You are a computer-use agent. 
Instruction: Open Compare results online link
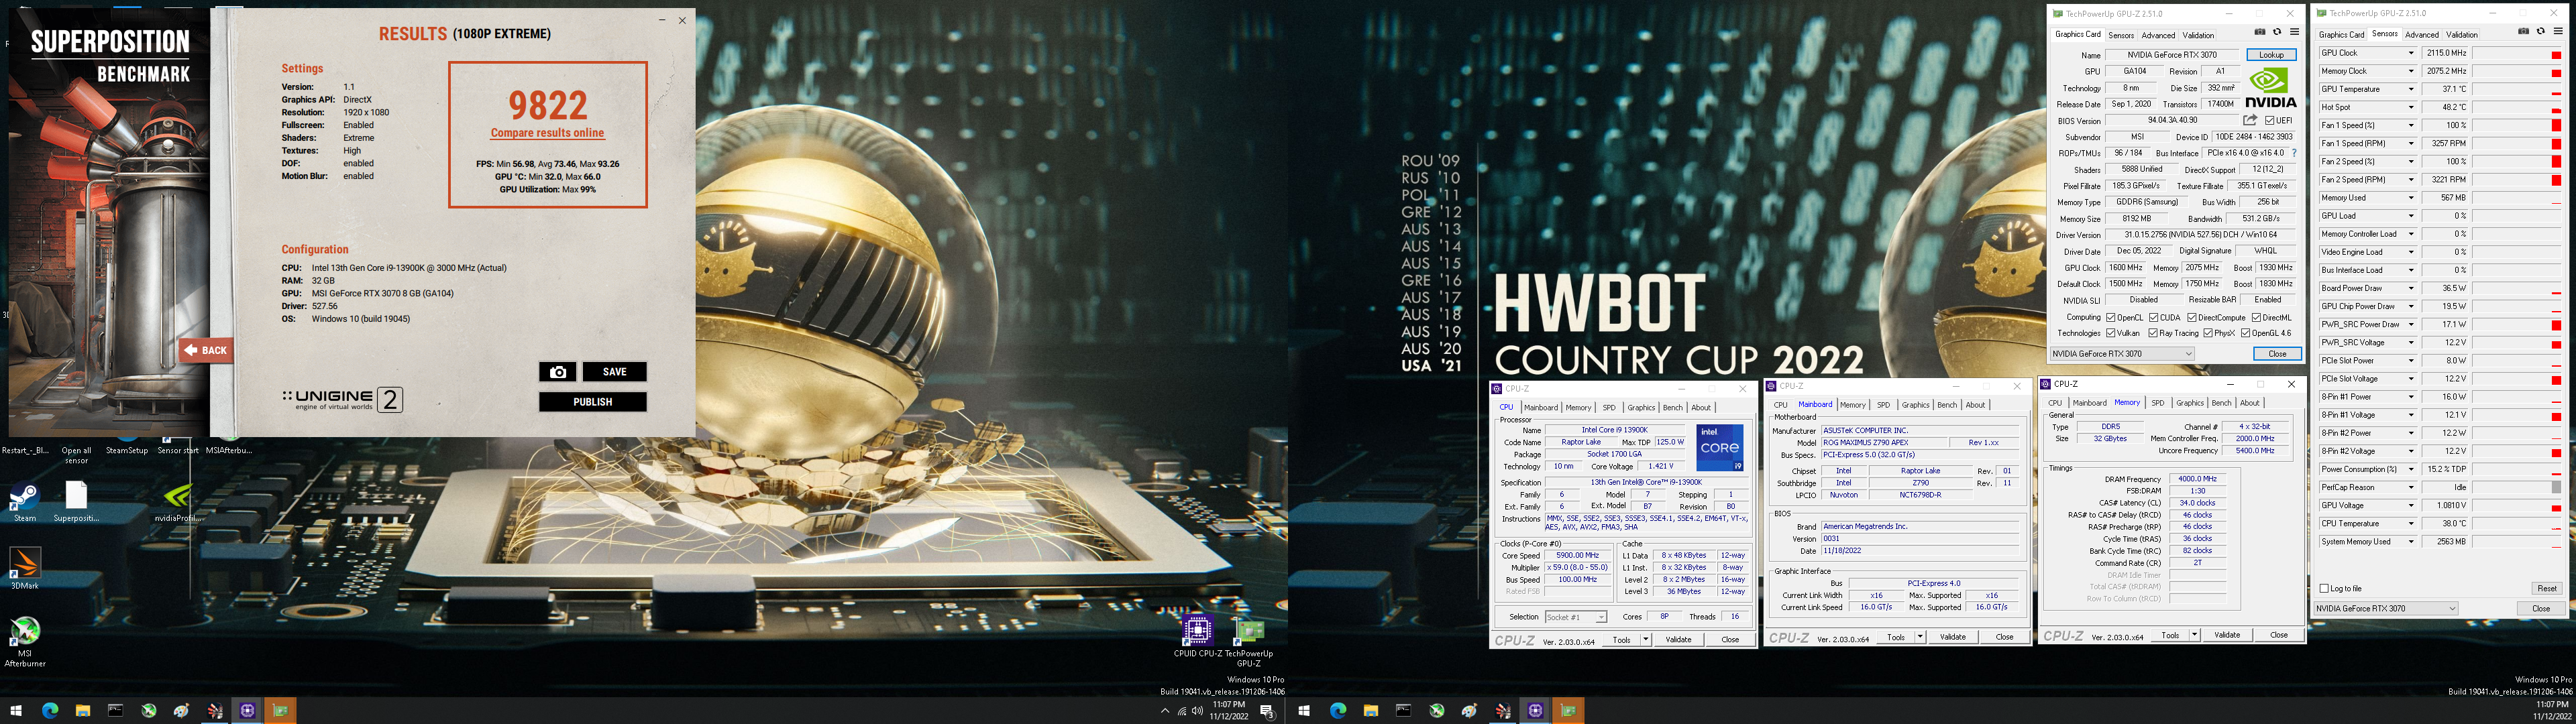point(547,133)
